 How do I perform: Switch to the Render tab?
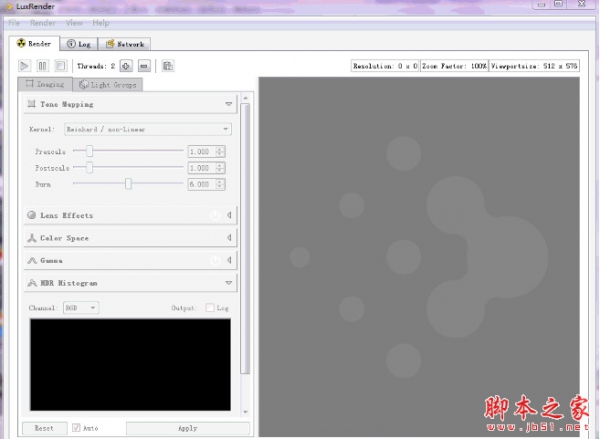pyautogui.click(x=34, y=44)
